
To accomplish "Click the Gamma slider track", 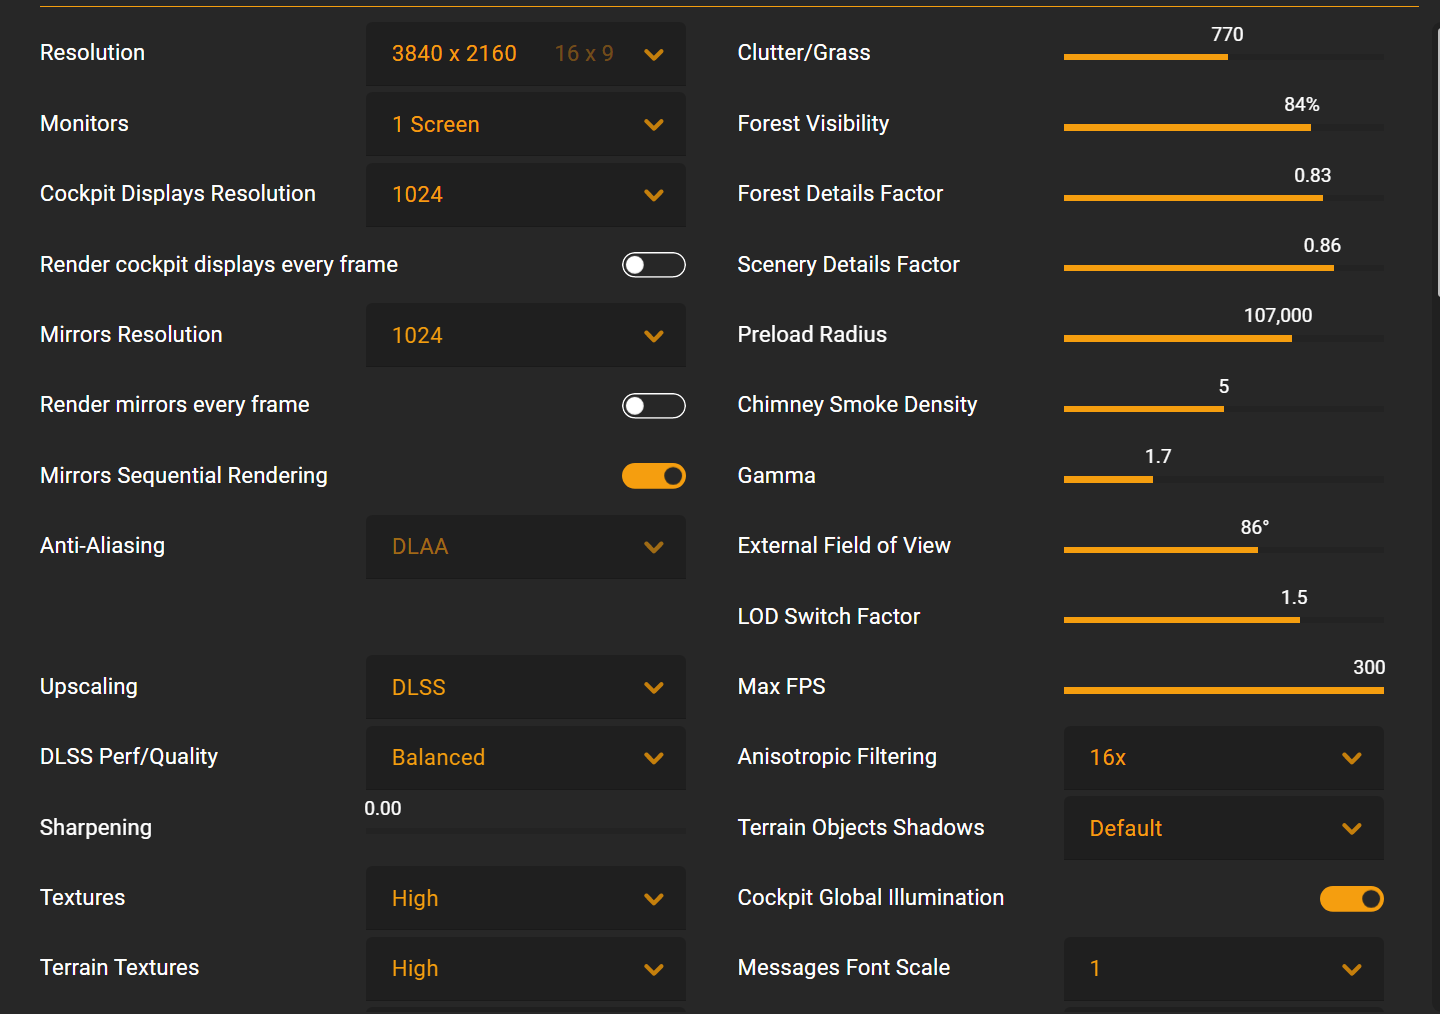I will [1223, 480].
